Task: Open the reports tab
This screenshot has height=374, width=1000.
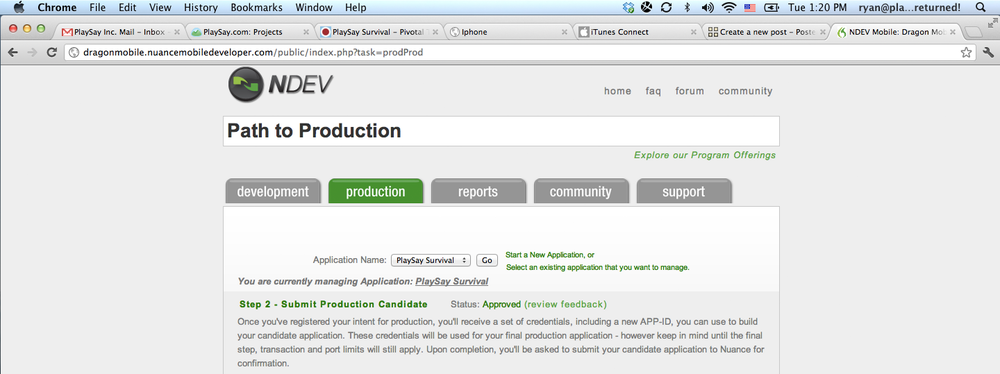Action: point(478,191)
